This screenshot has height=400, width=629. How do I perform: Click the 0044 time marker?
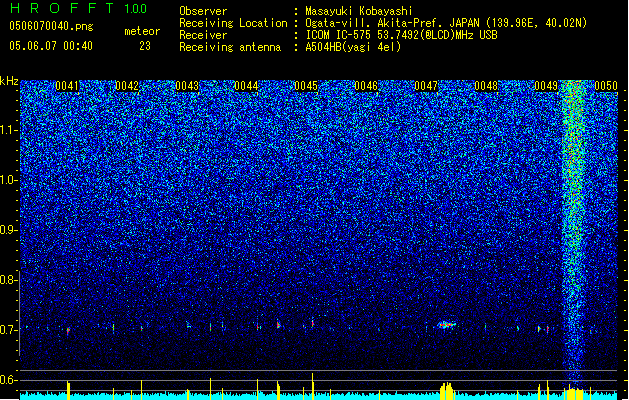246,86
